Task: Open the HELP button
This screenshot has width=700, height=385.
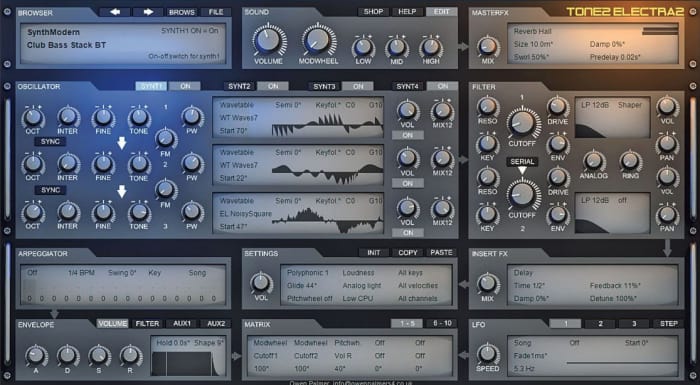Action: (x=407, y=12)
